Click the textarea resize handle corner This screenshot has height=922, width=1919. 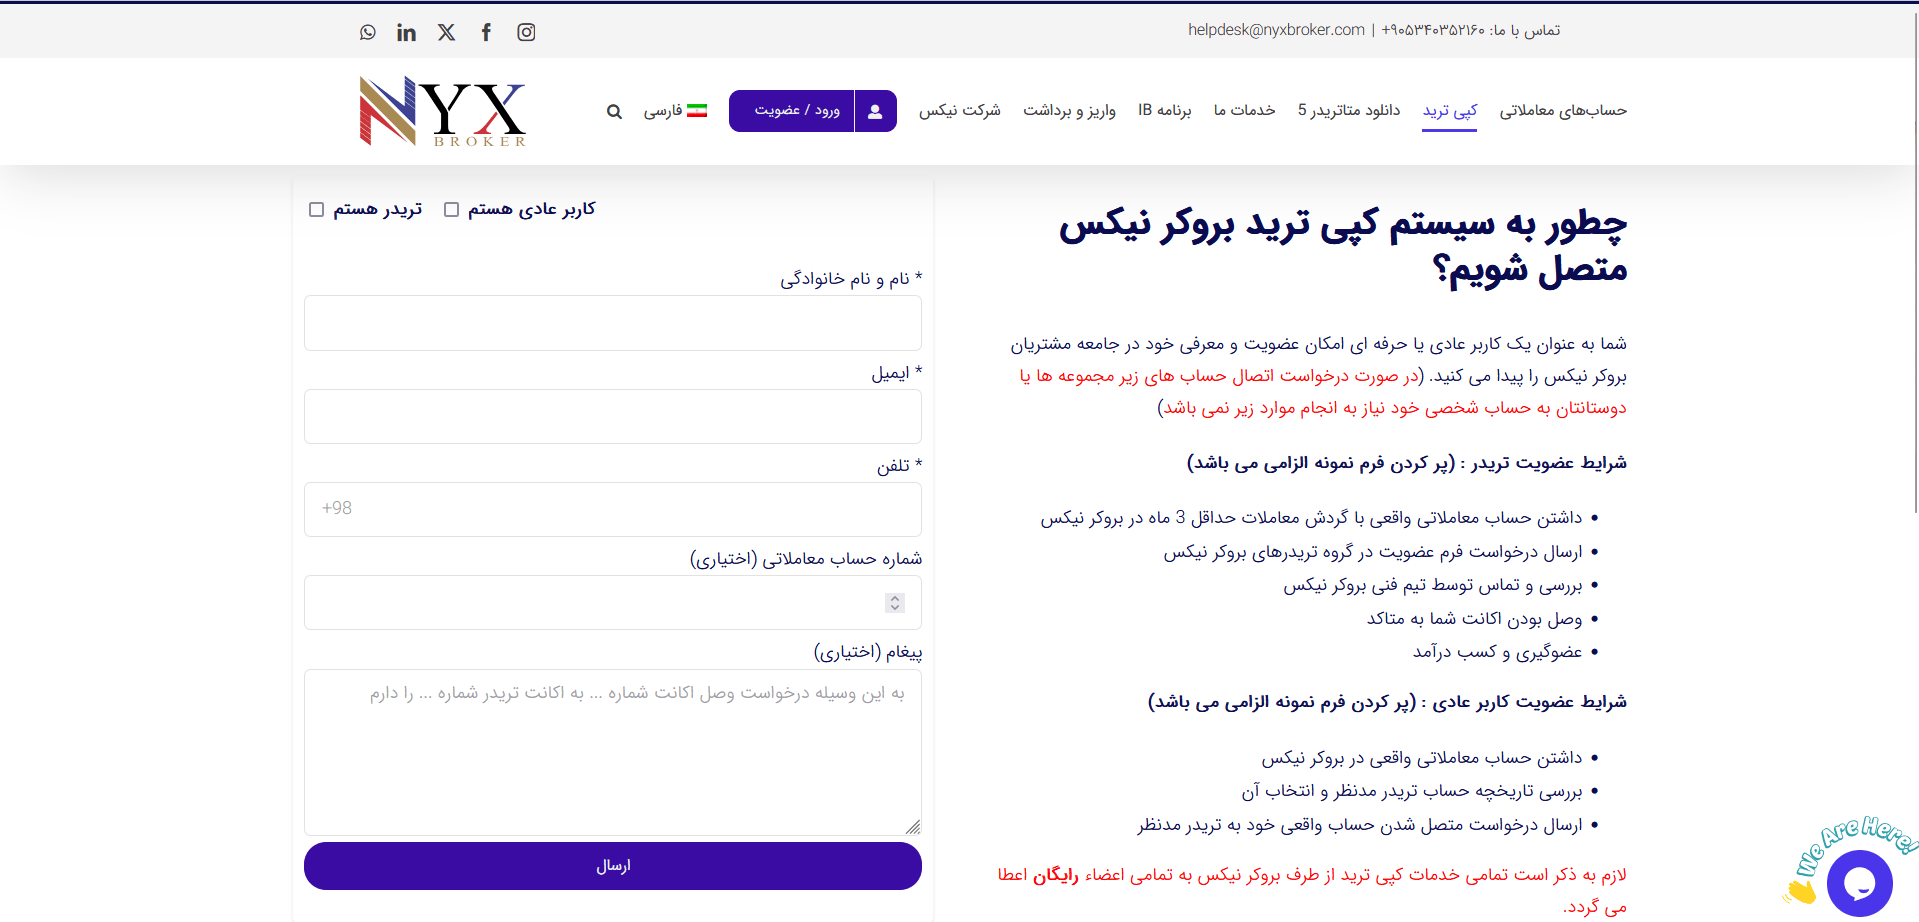click(913, 827)
